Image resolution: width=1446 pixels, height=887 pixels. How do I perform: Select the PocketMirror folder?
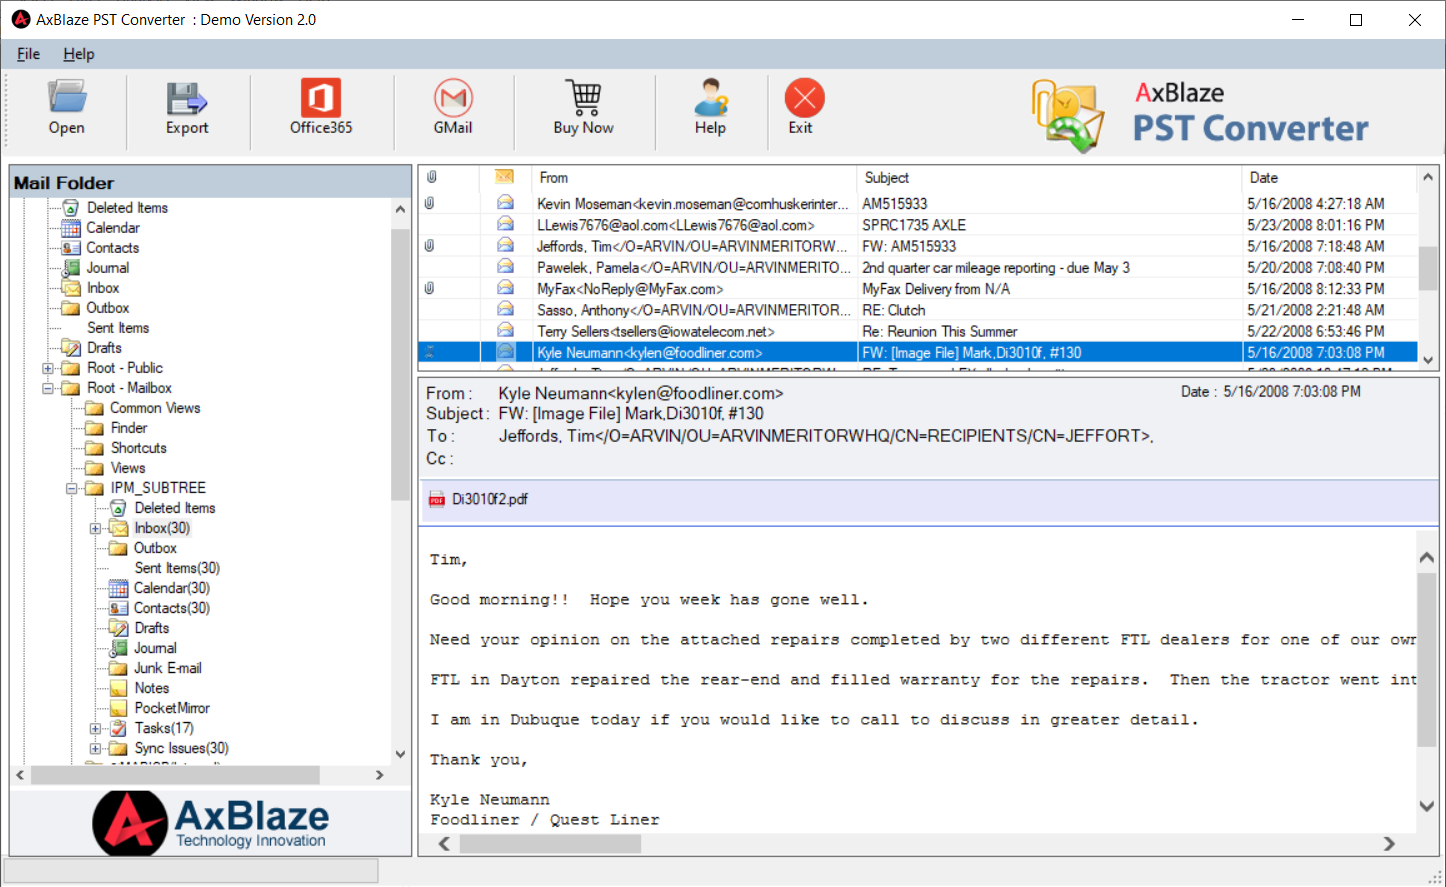click(x=172, y=708)
